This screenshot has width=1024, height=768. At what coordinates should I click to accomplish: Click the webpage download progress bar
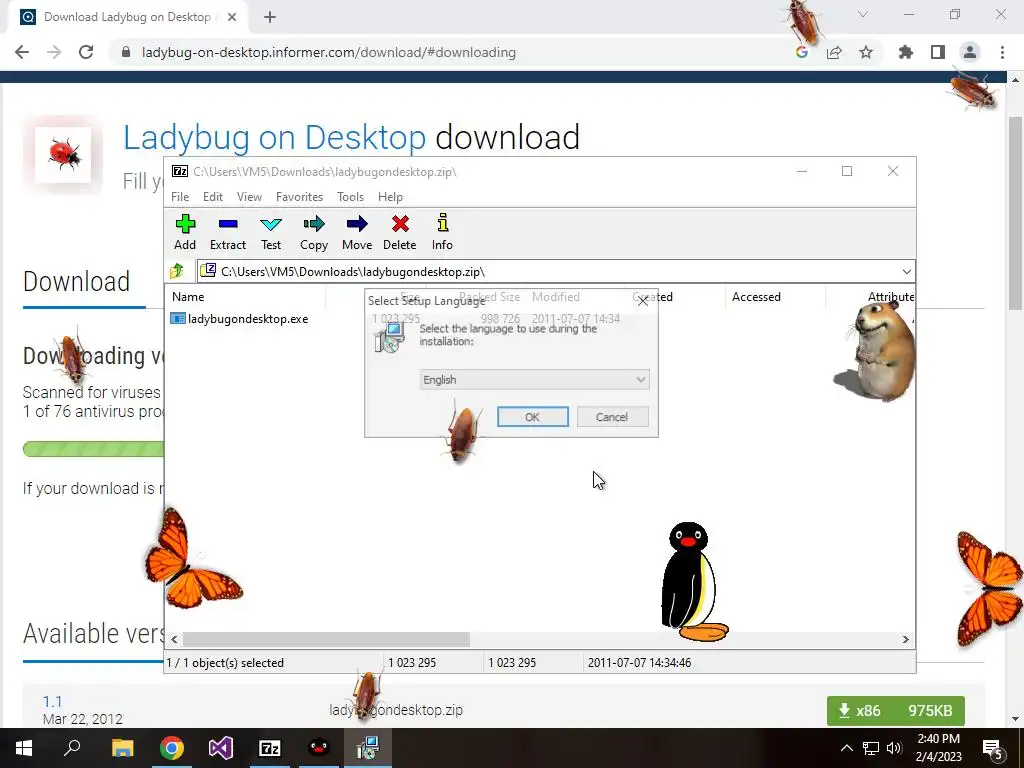[x=93, y=449]
